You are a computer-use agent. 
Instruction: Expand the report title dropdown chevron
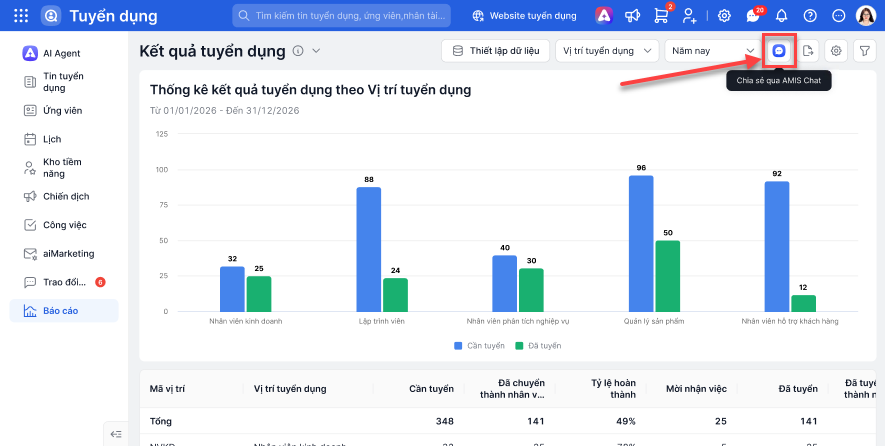[316, 51]
